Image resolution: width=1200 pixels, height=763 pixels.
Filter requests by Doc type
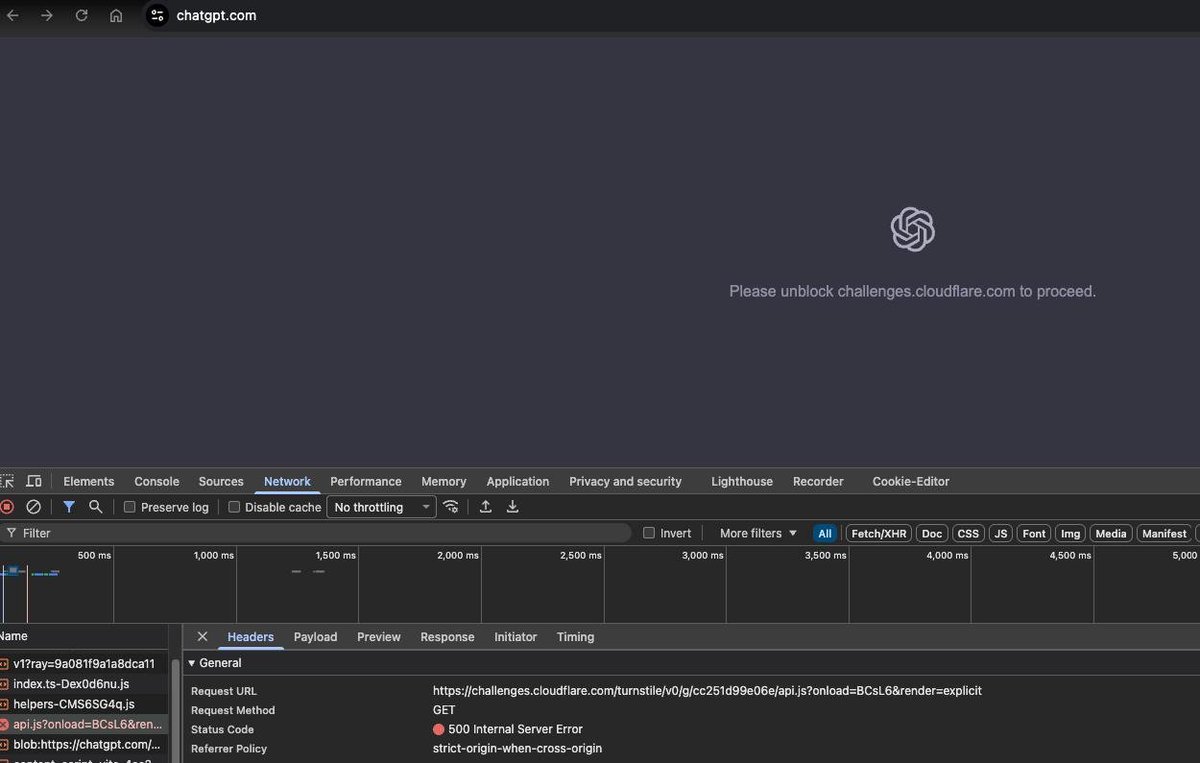click(x=932, y=533)
